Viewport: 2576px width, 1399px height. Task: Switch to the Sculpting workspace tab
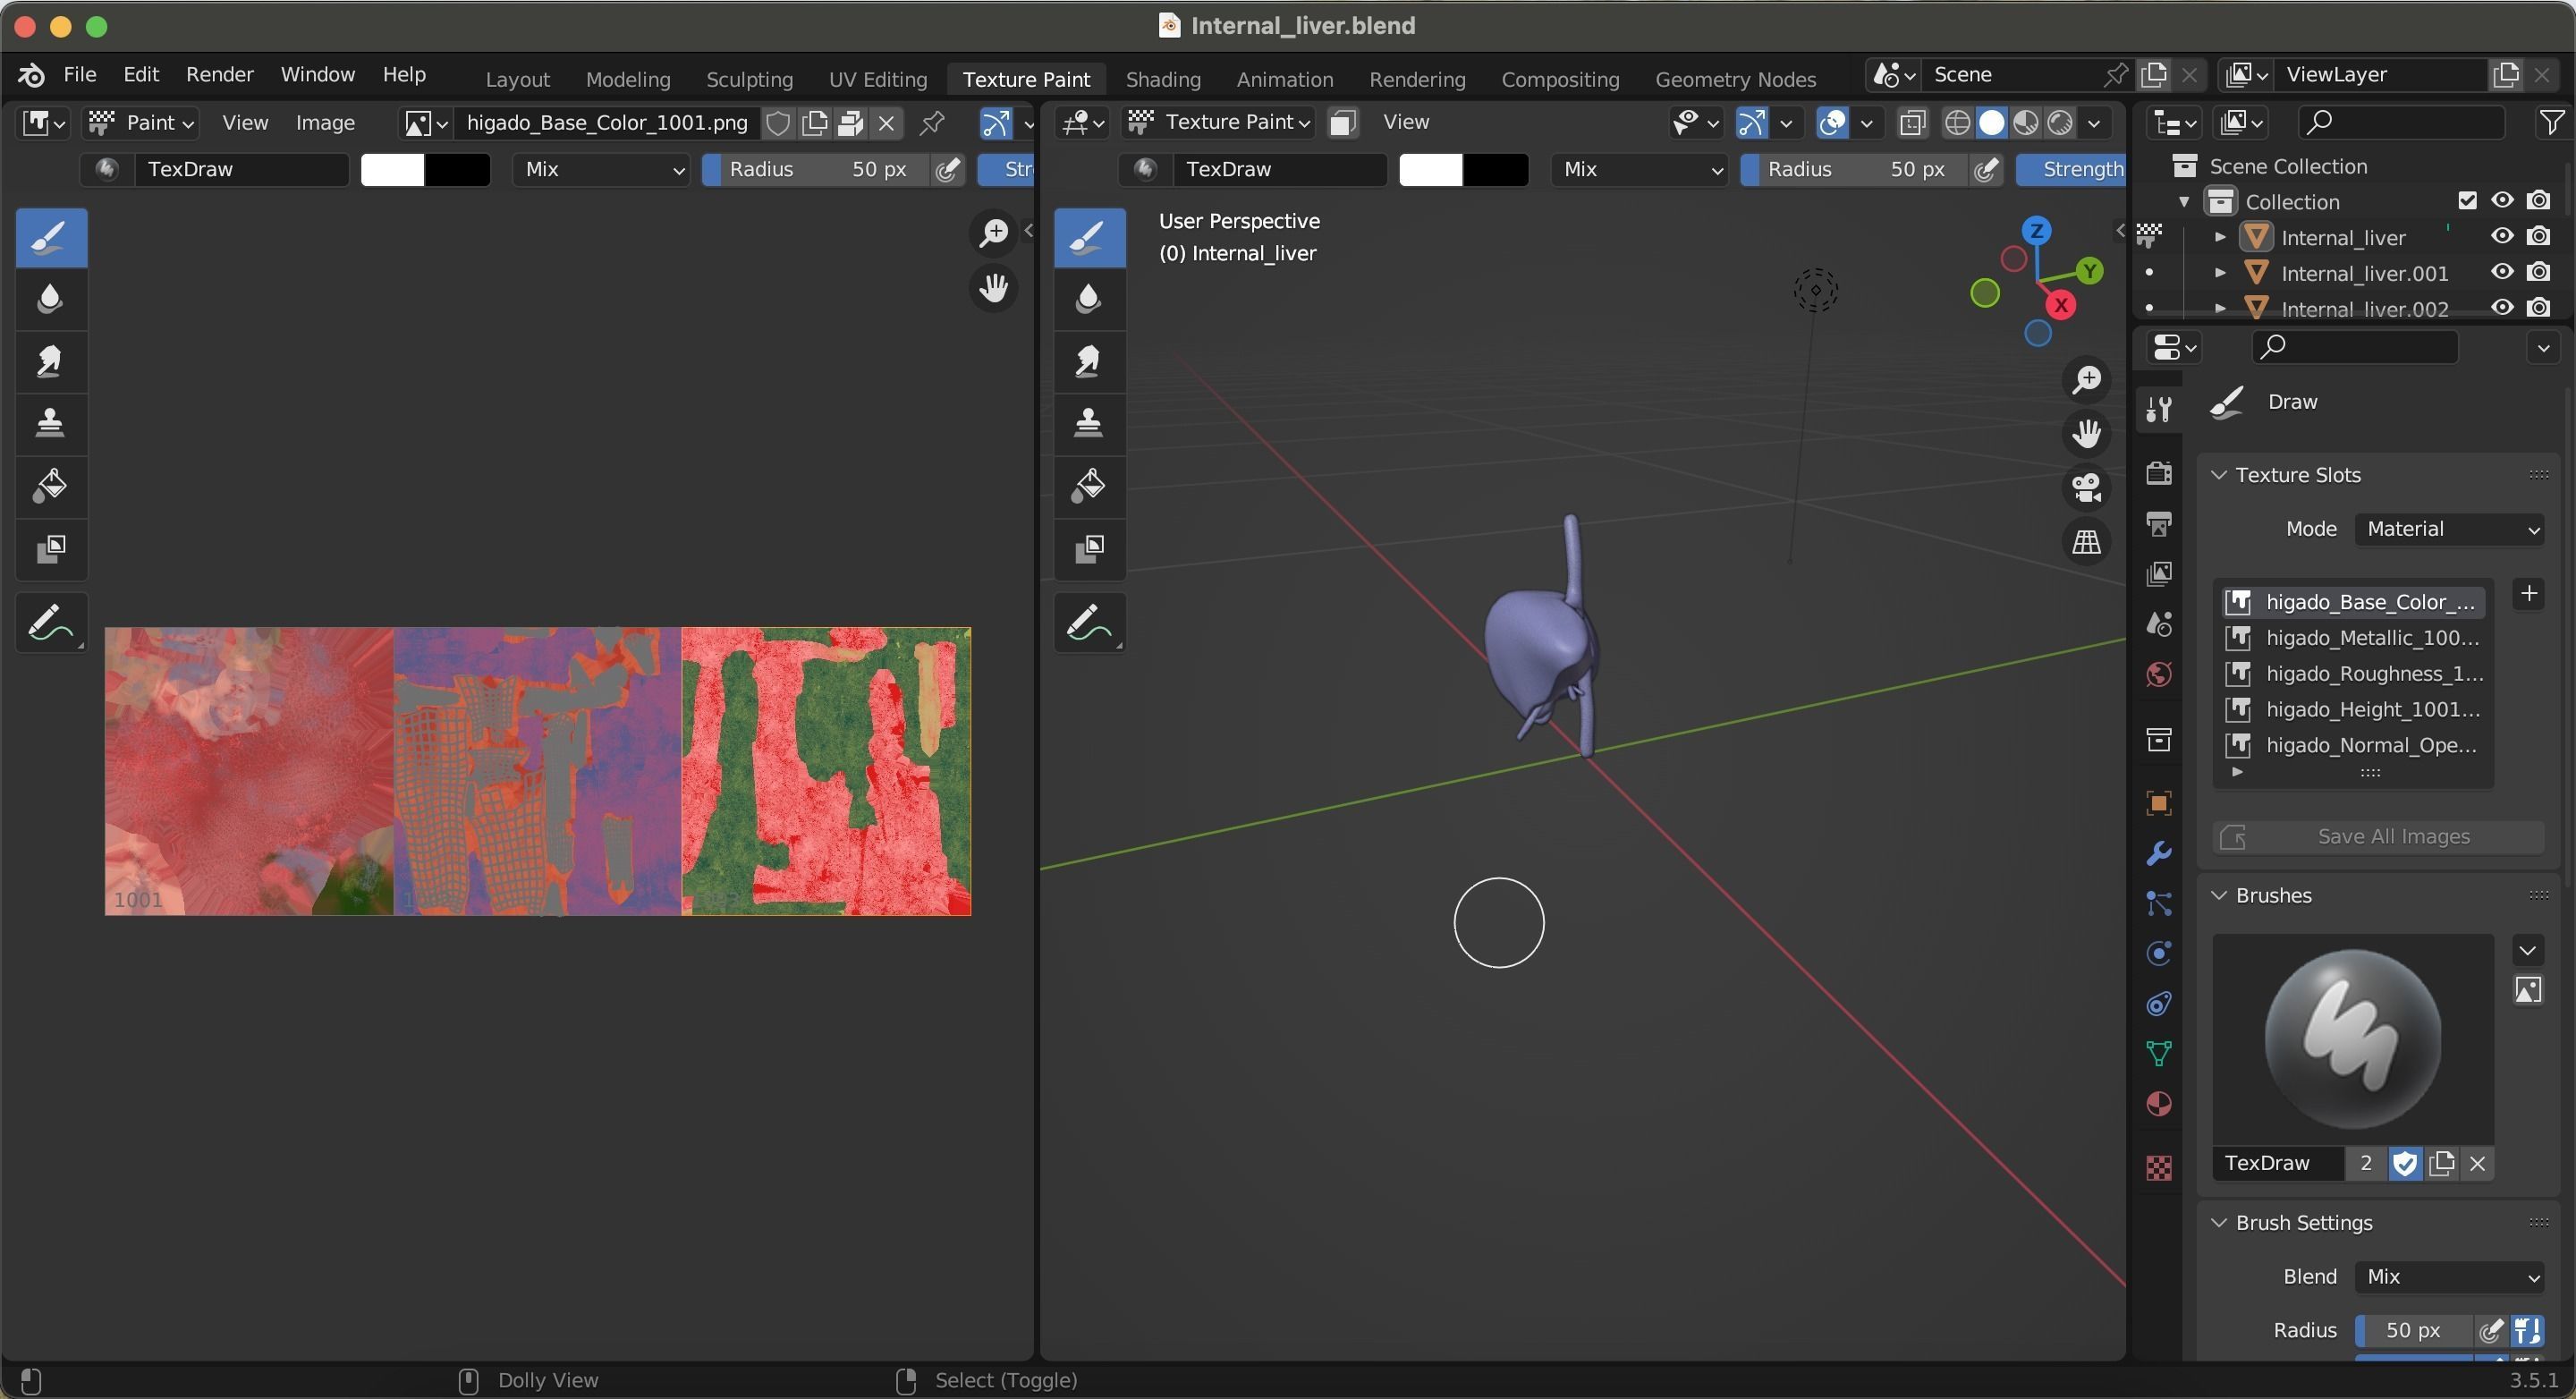[749, 79]
